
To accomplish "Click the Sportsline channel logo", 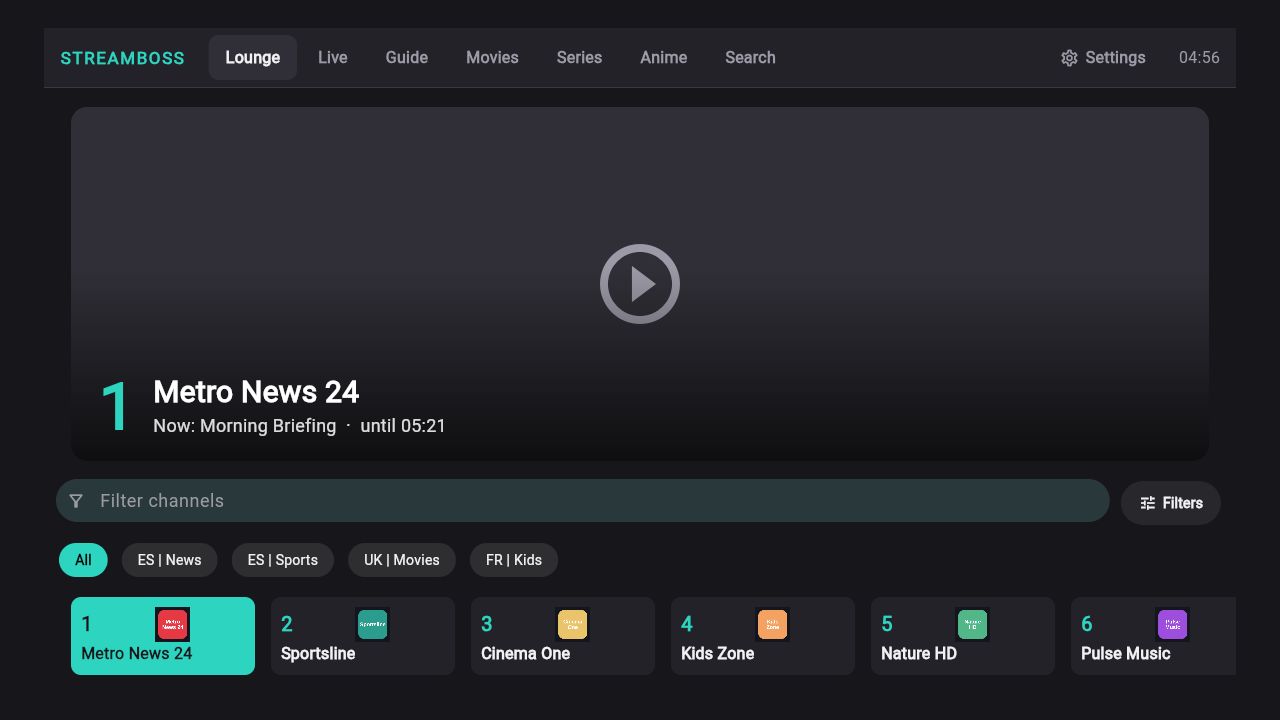I will pos(372,625).
